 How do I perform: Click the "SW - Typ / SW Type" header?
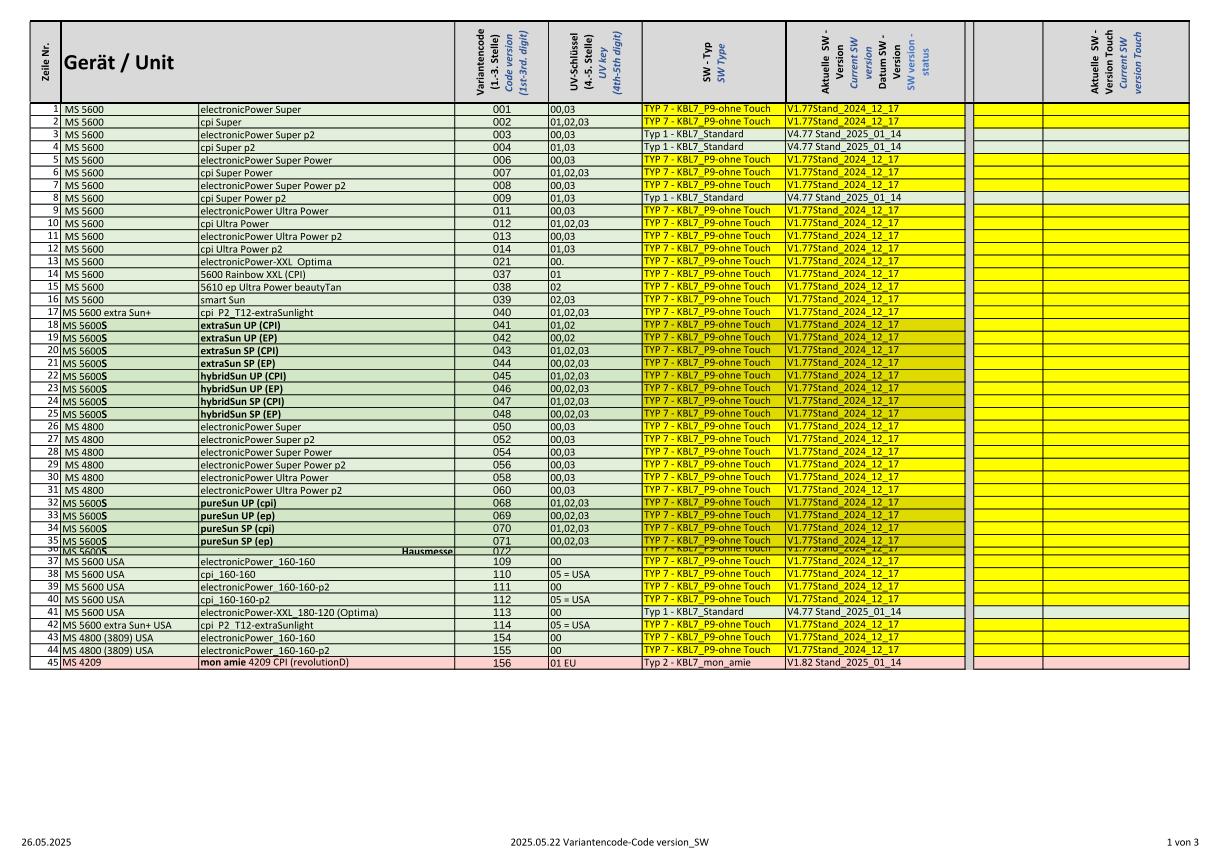pos(712,62)
